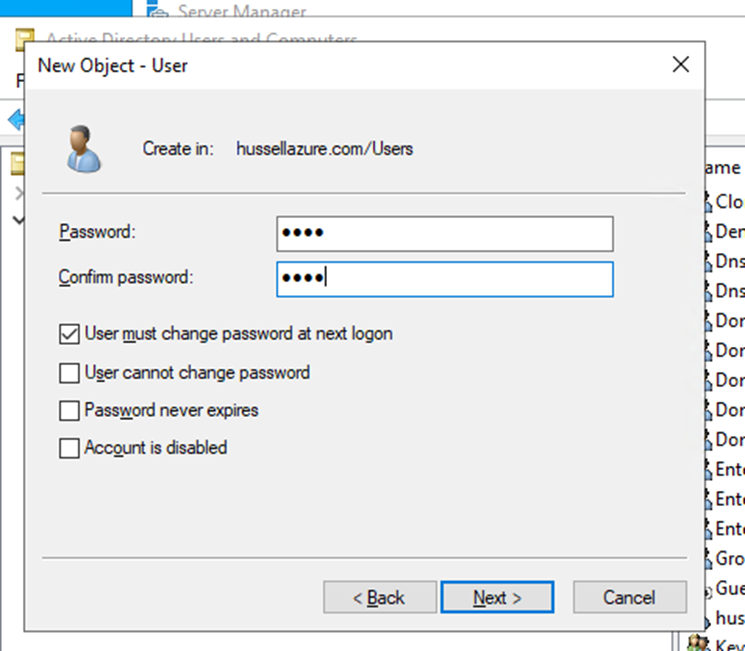Select the 'Clo' row in the users list
This screenshot has width=745, height=651.
point(725,201)
